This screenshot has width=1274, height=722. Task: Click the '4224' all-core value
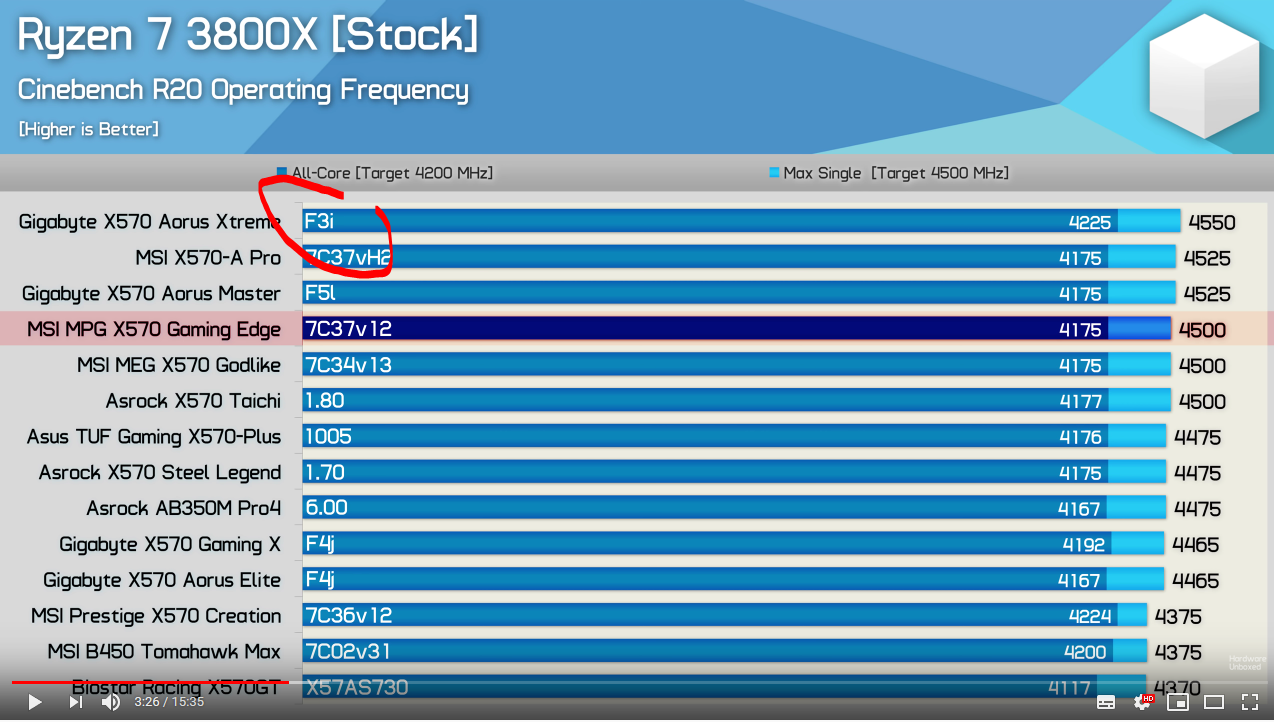[x=1089, y=616]
